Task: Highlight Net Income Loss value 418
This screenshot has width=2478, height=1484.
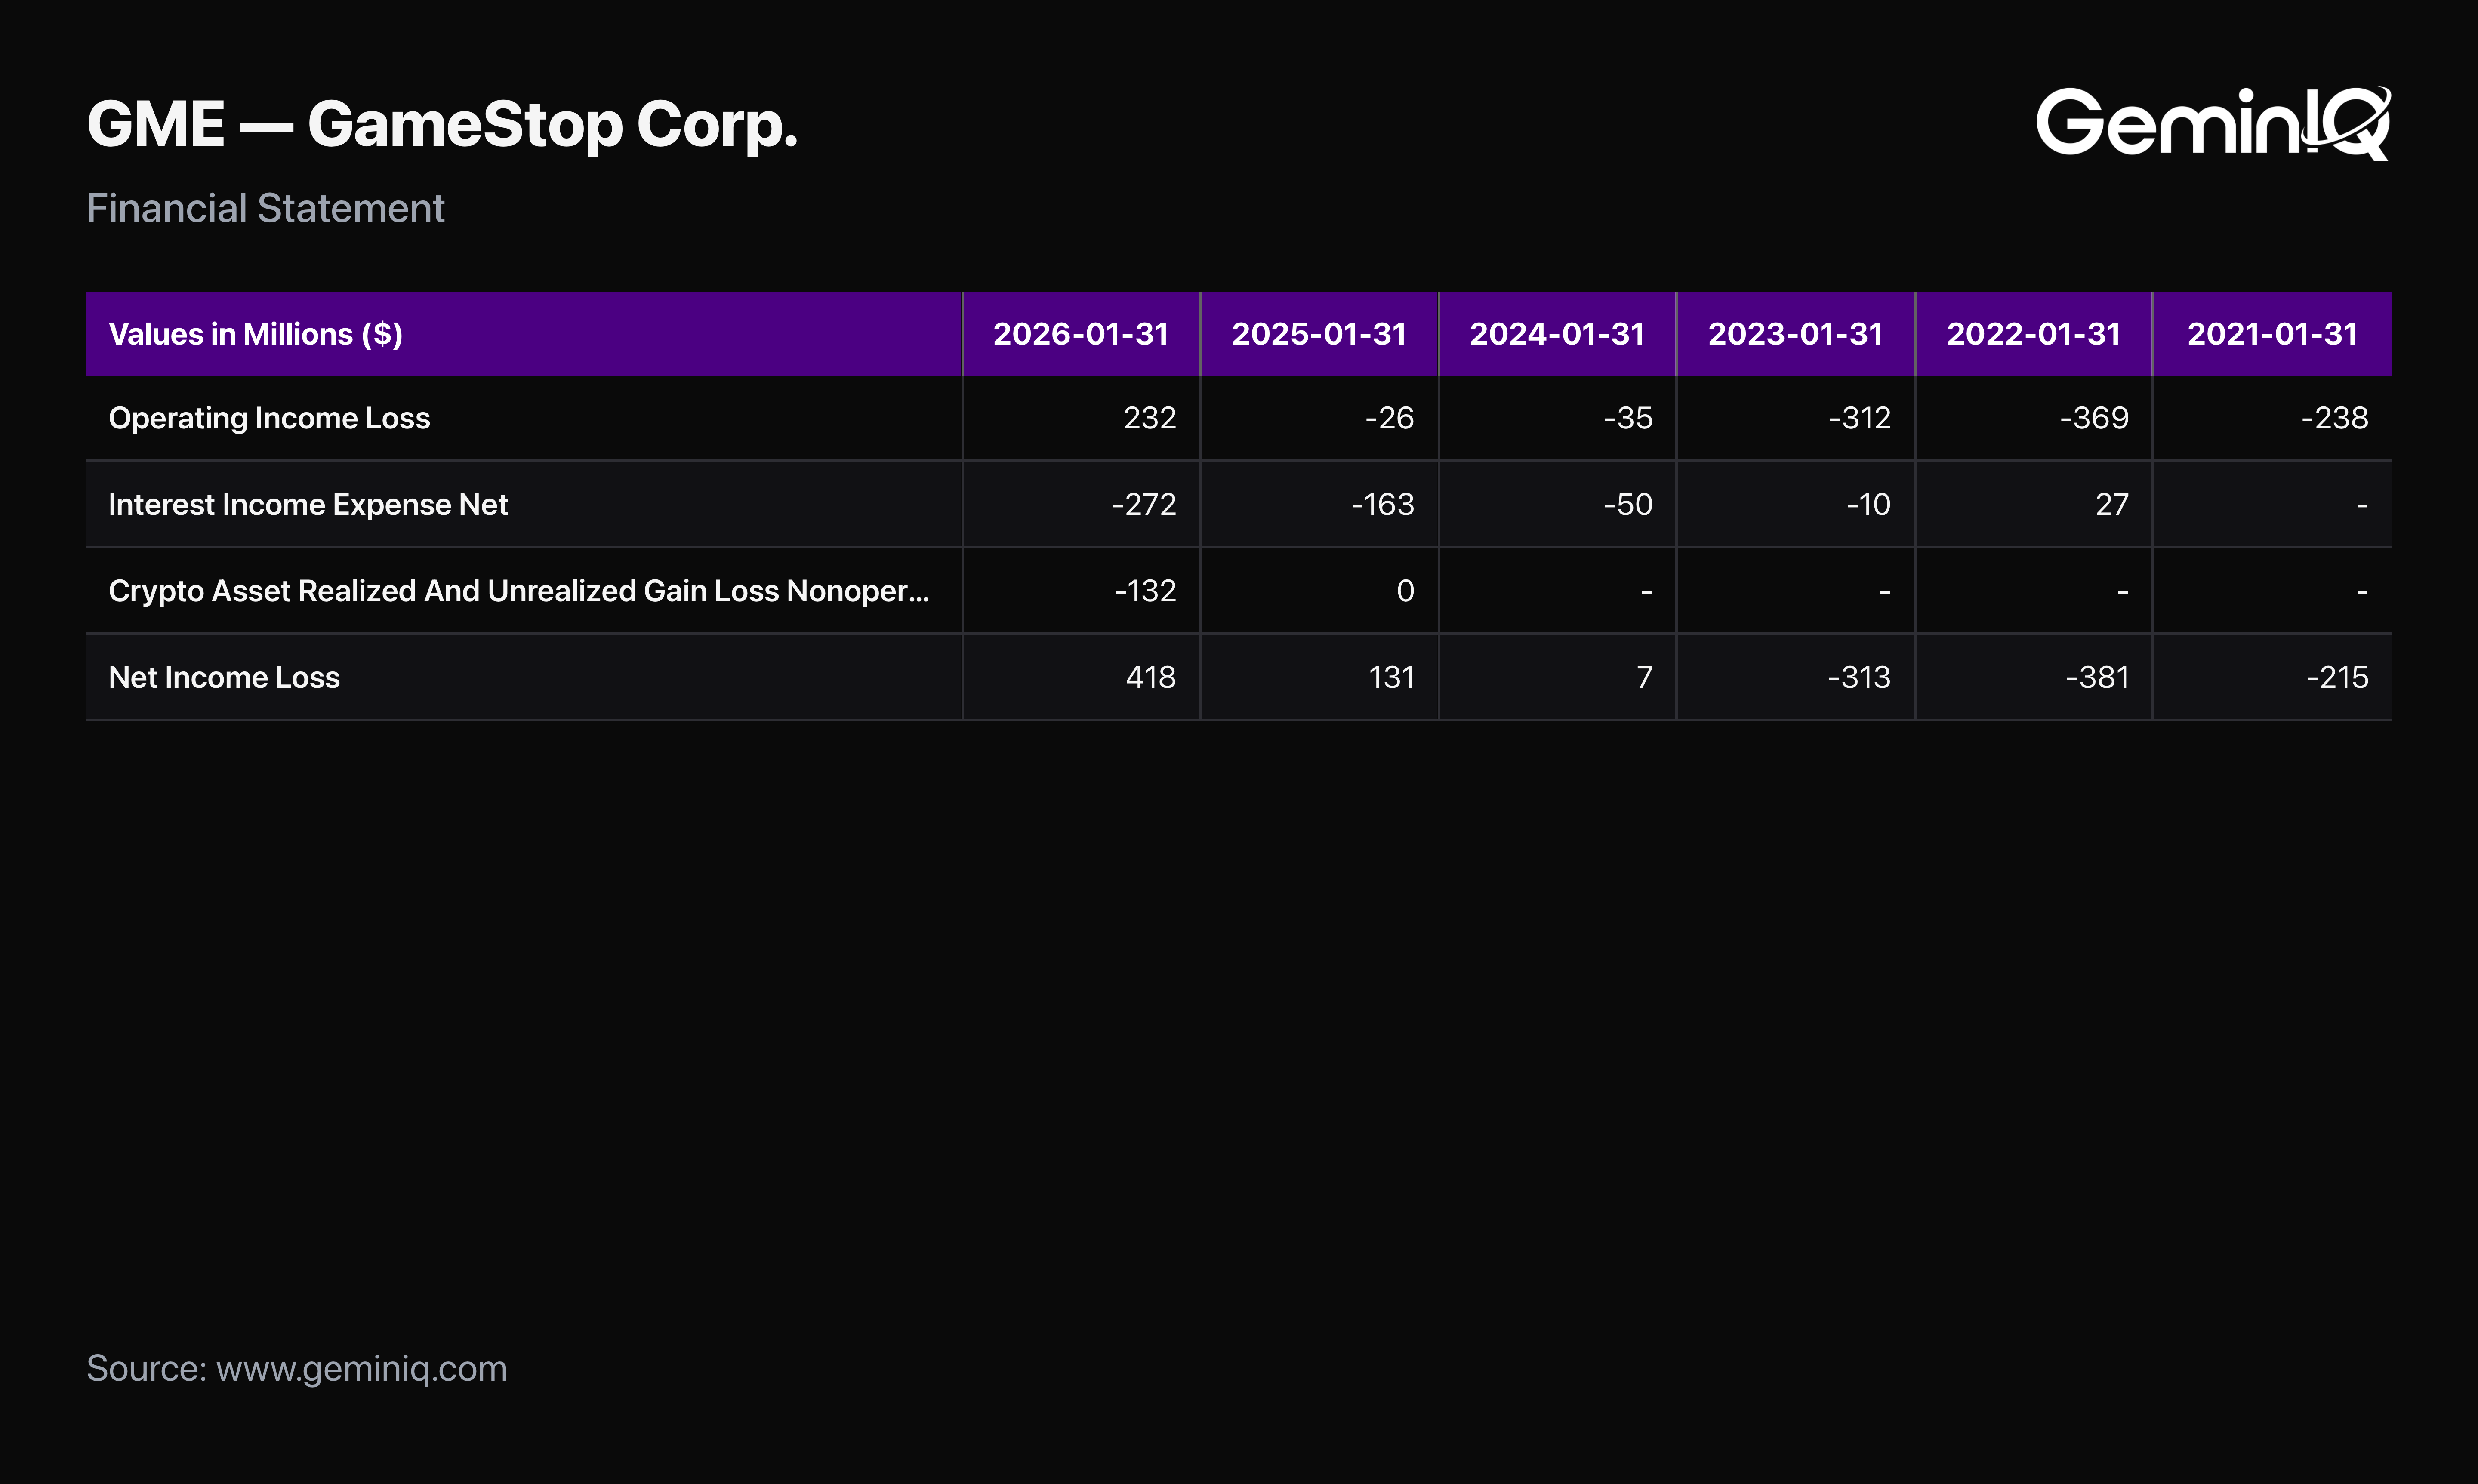Action: click(1151, 677)
